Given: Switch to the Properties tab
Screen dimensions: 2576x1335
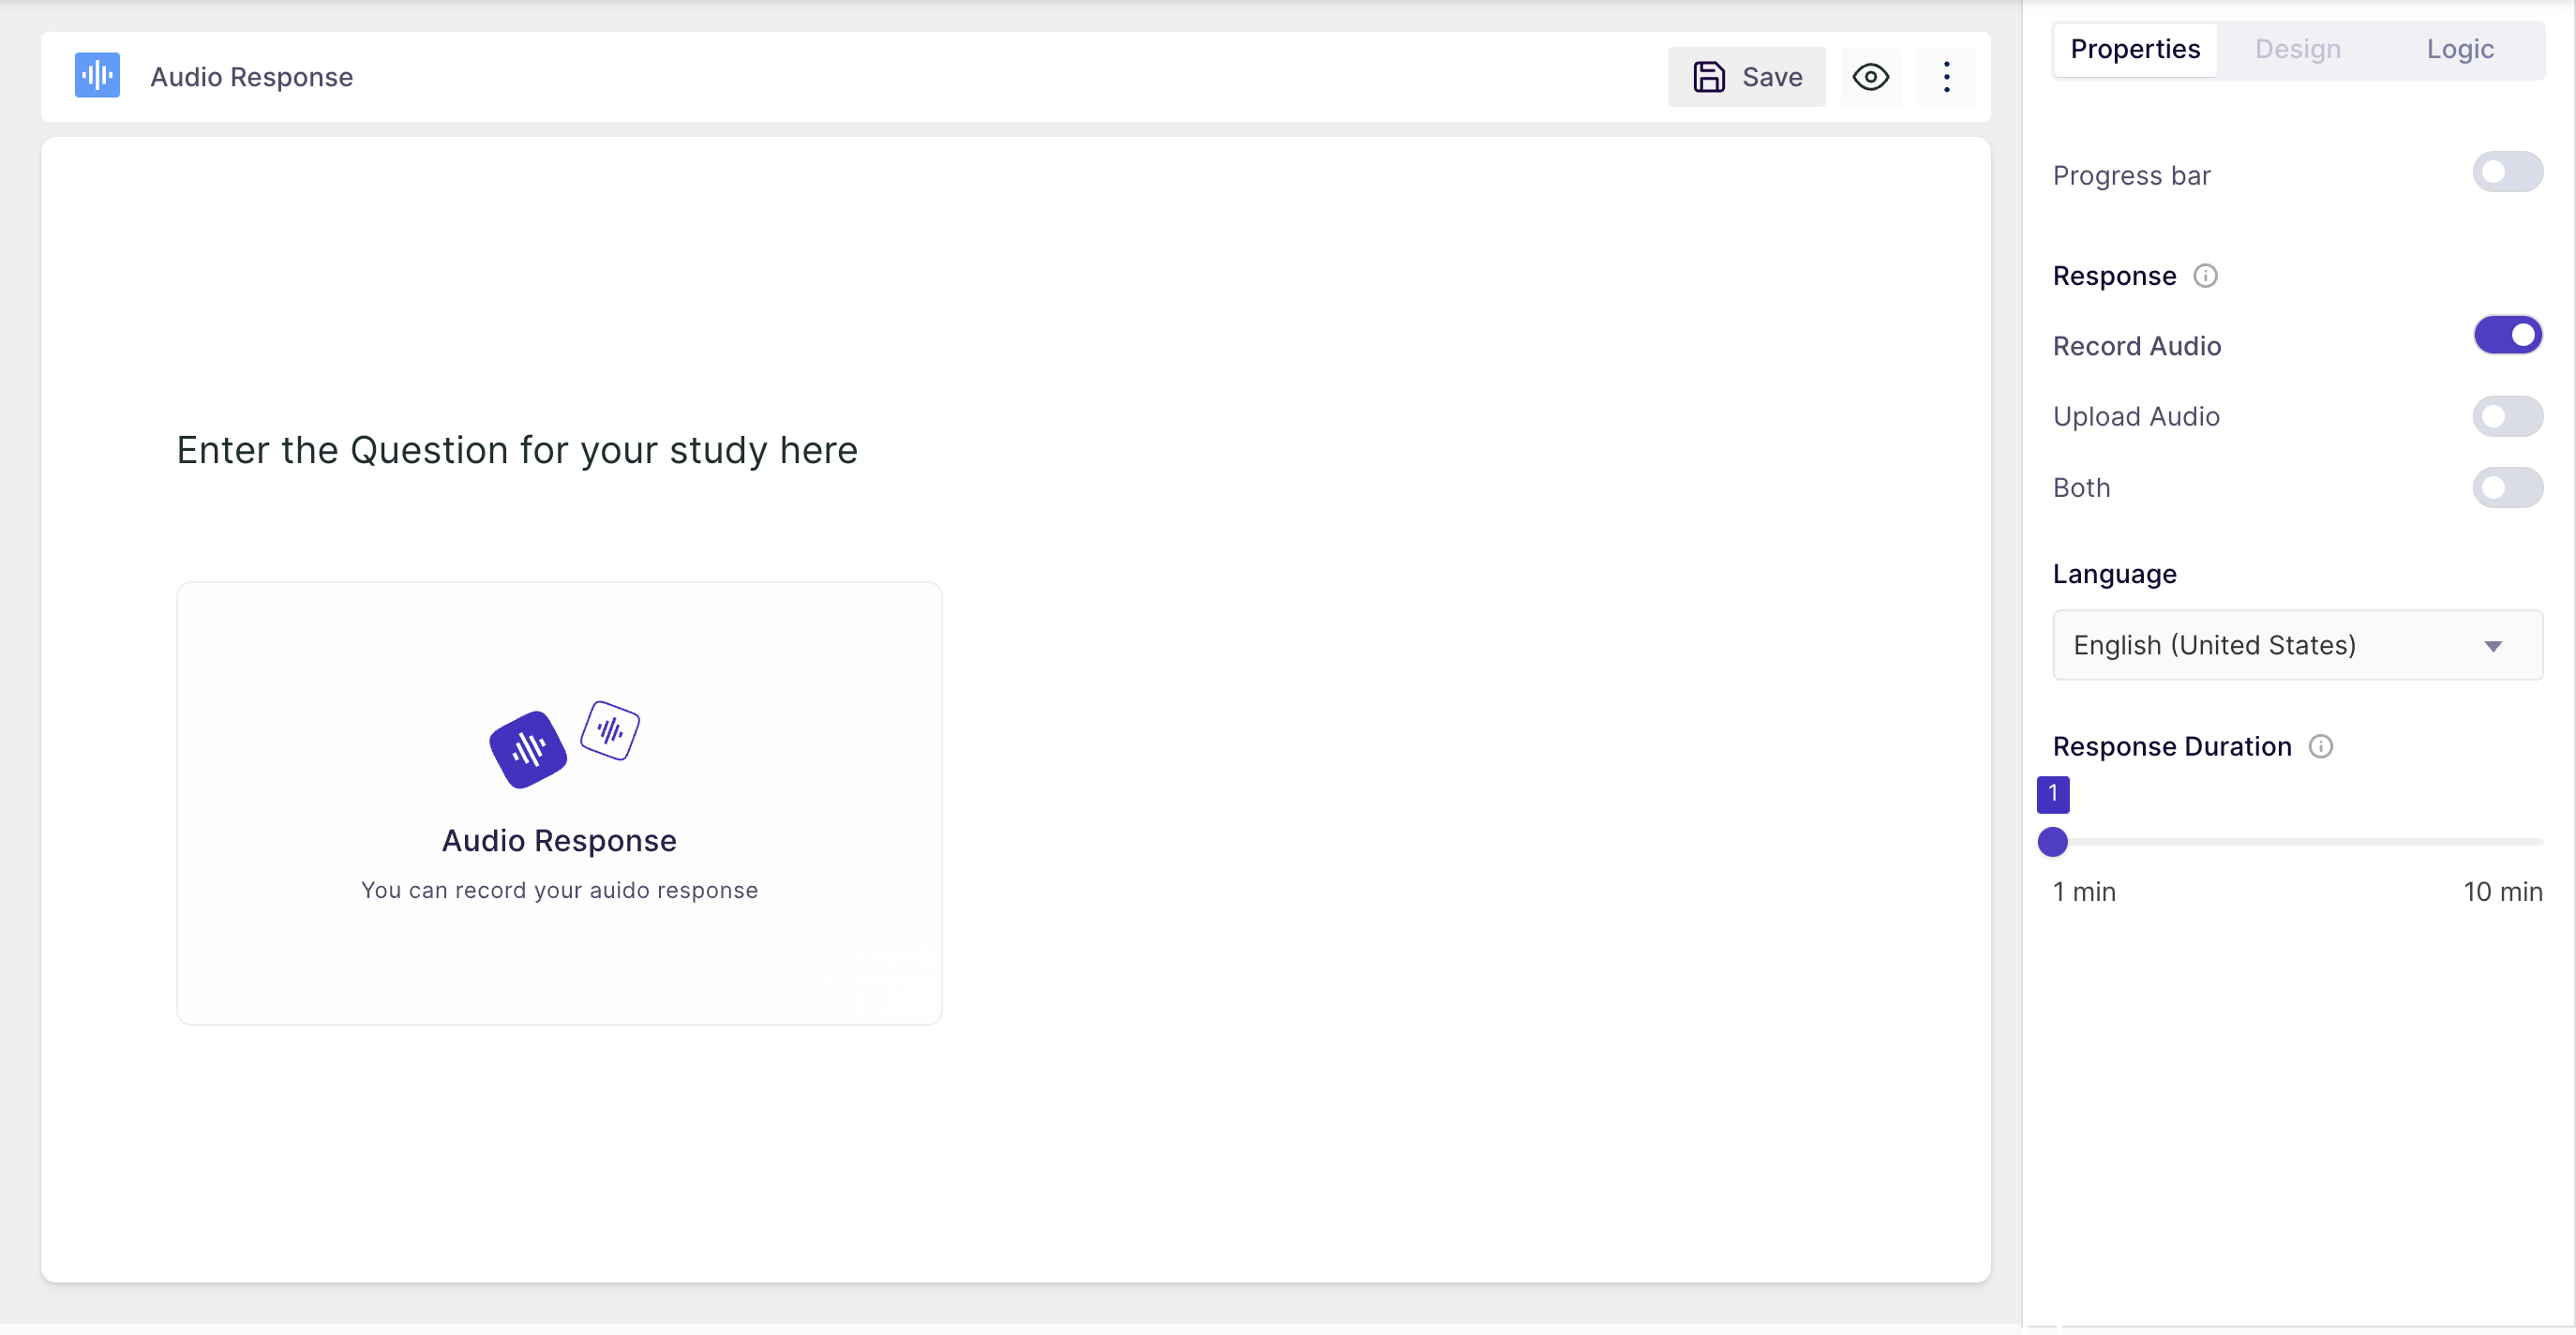Looking at the screenshot, I should (x=2135, y=49).
